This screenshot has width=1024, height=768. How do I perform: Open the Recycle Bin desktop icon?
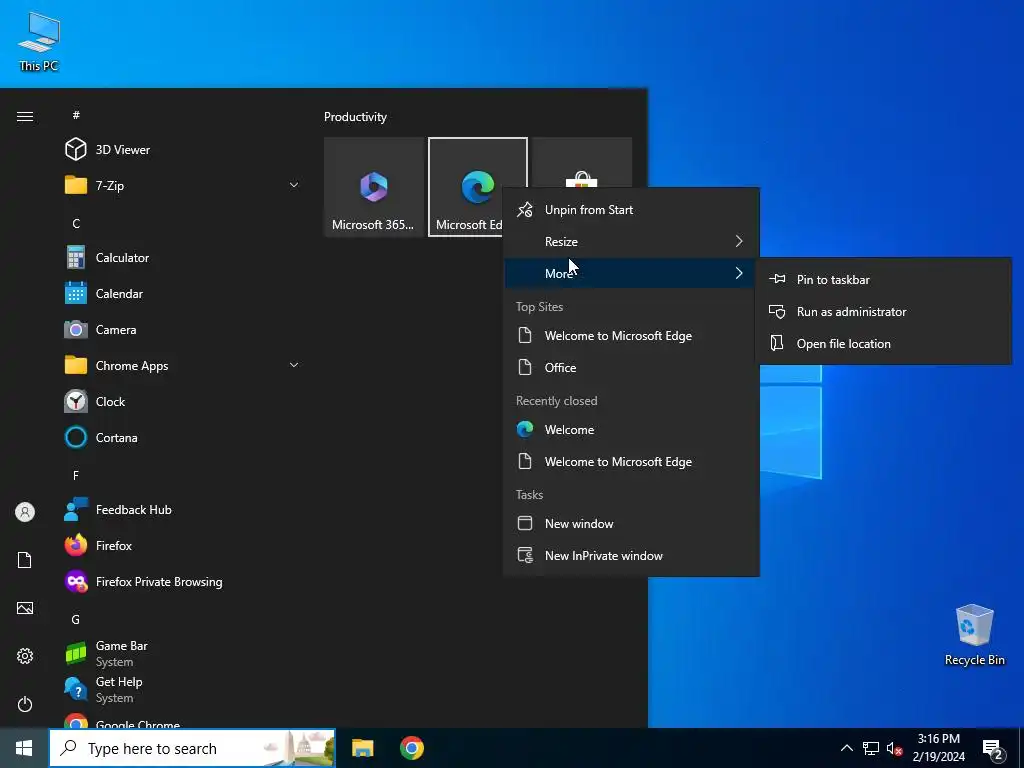click(x=974, y=635)
